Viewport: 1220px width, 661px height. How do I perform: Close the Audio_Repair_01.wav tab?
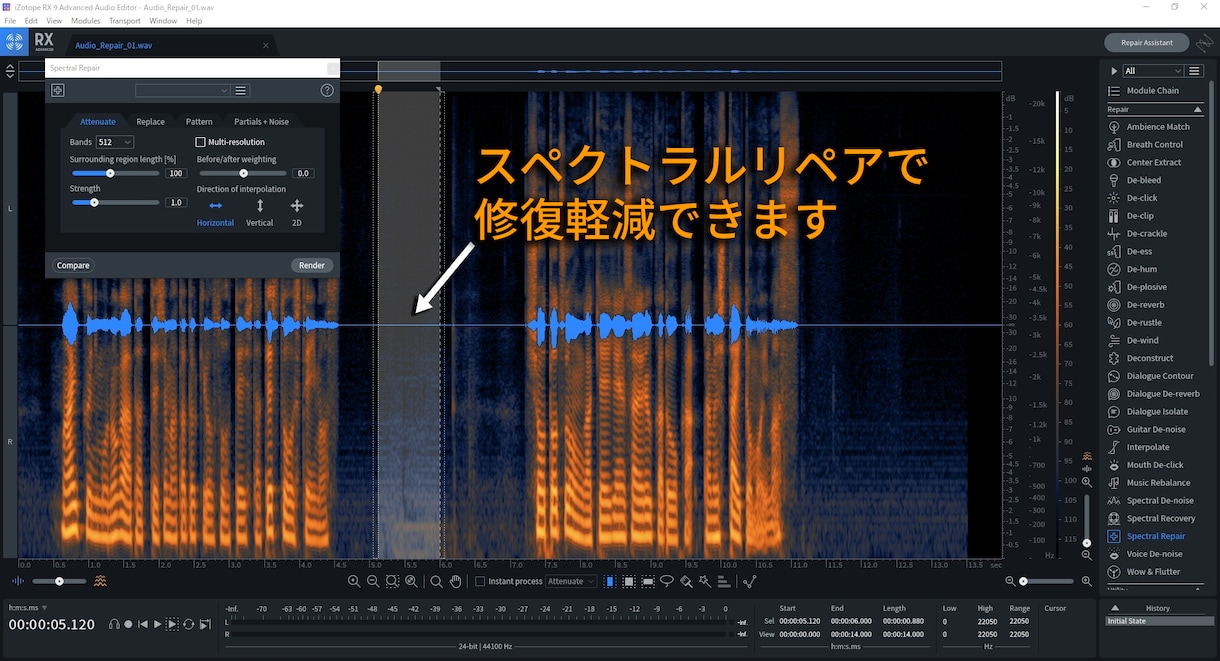(x=265, y=45)
